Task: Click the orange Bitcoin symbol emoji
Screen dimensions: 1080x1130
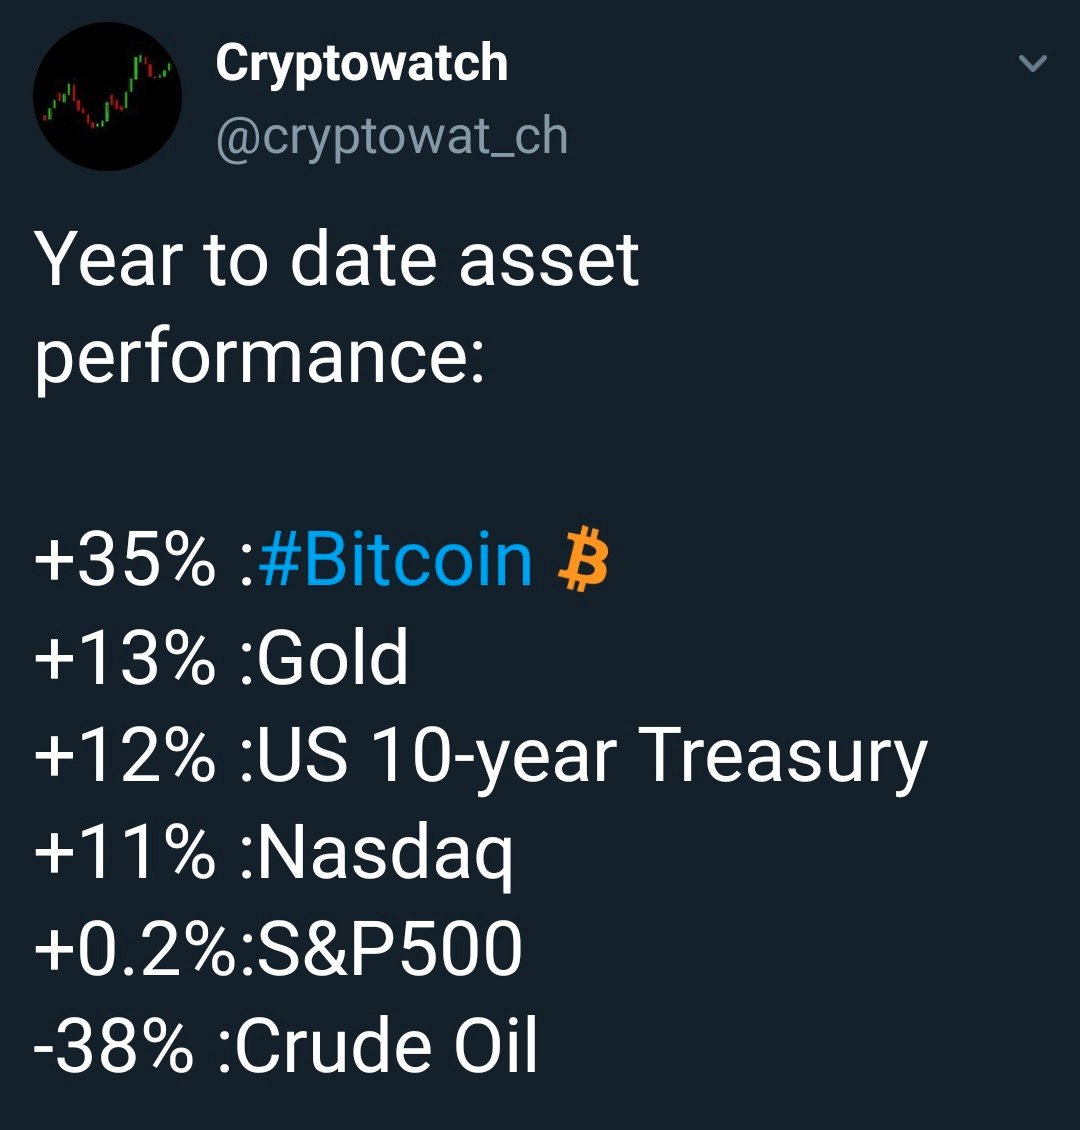Action: pyautogui.click(x=583, y=560)
